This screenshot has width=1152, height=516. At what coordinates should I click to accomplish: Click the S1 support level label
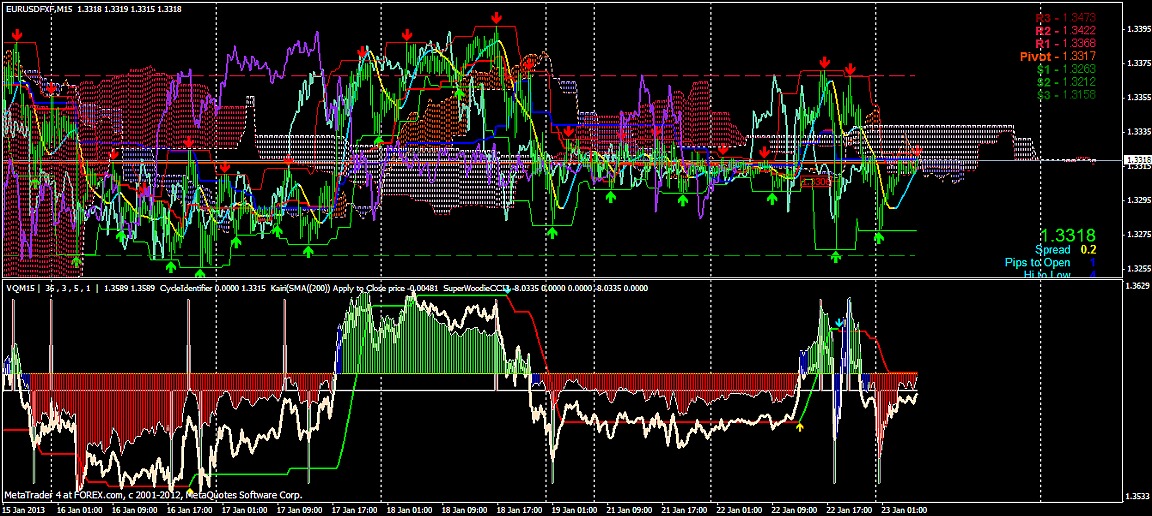[1066, 70]
